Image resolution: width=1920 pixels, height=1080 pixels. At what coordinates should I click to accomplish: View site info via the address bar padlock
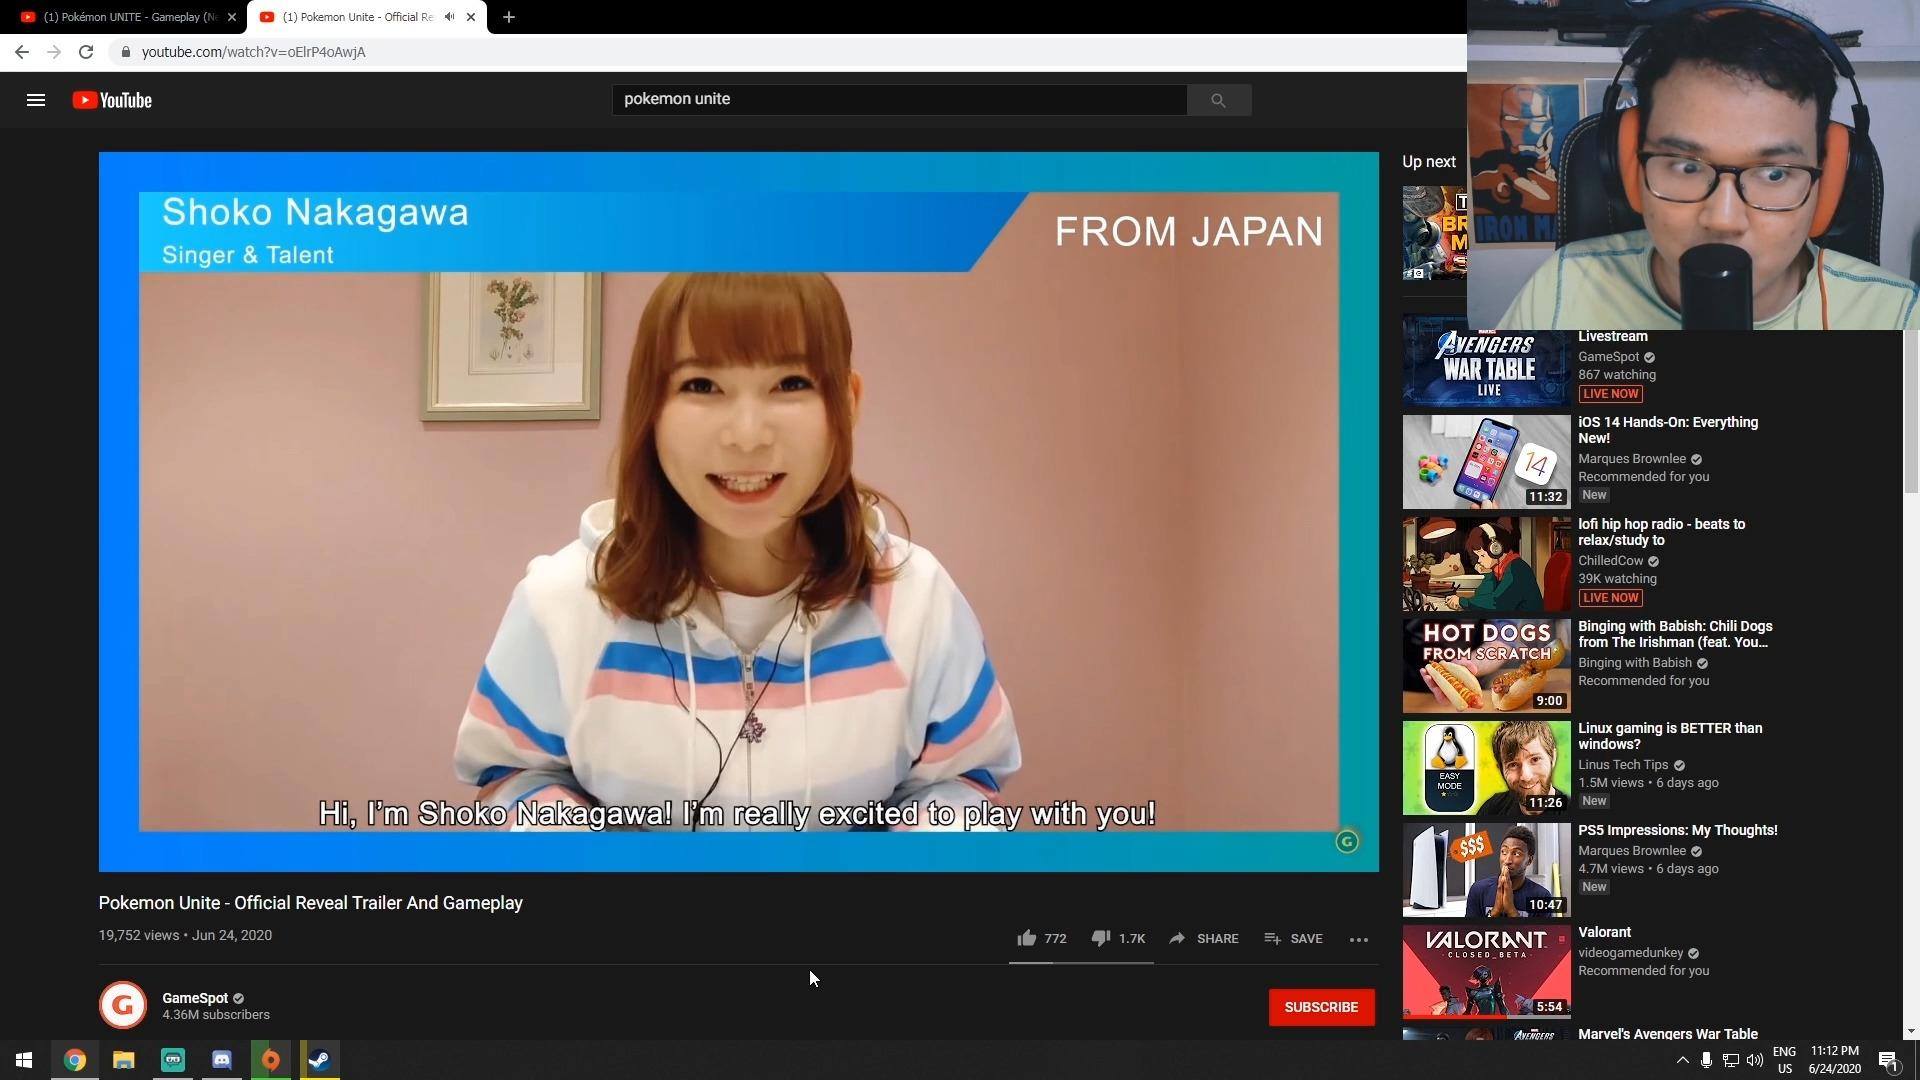[x=125, y=52]
